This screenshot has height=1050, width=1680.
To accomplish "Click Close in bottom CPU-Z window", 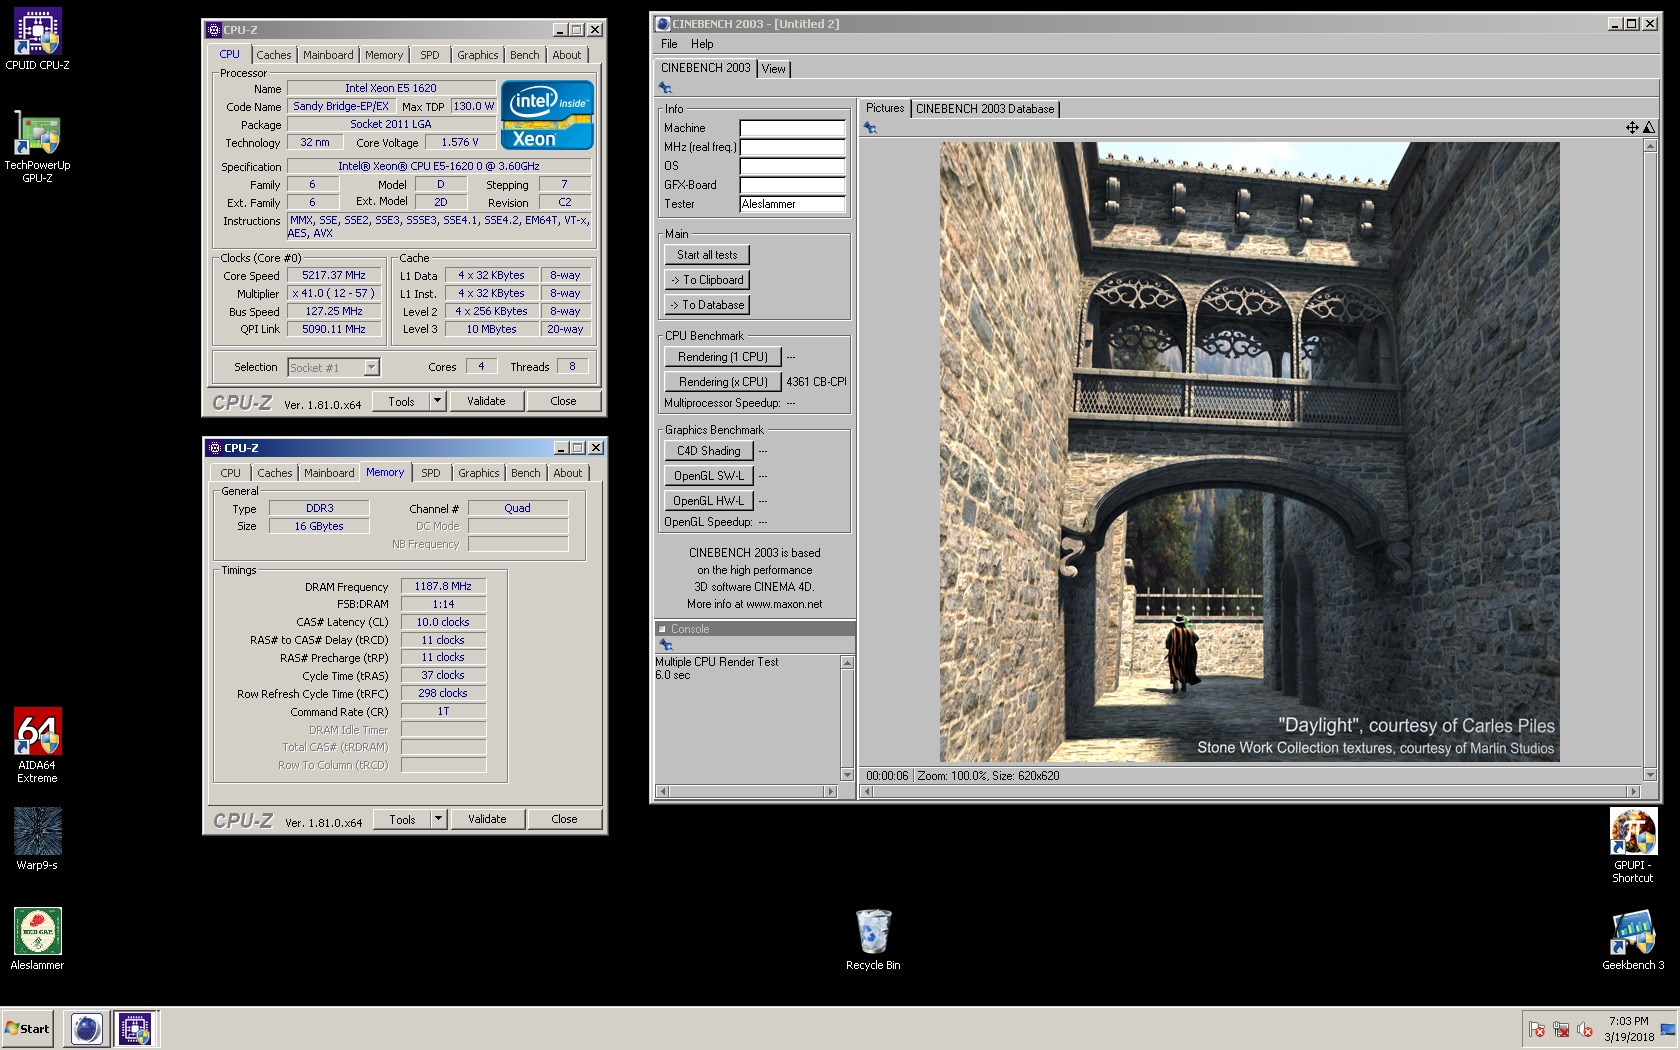I will (564, 819).
